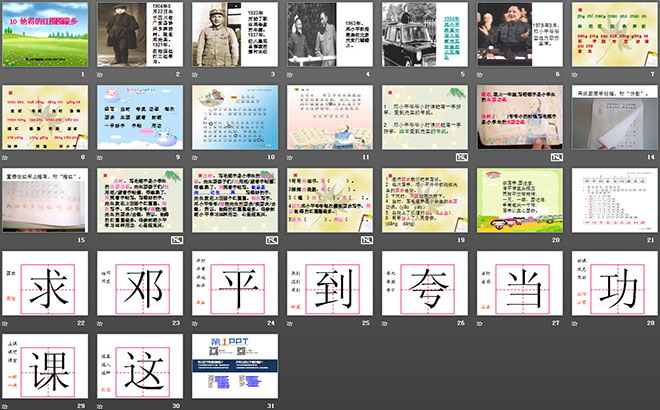
Task: Click the animation star icon under slide 28
Action: coord(574,323)
